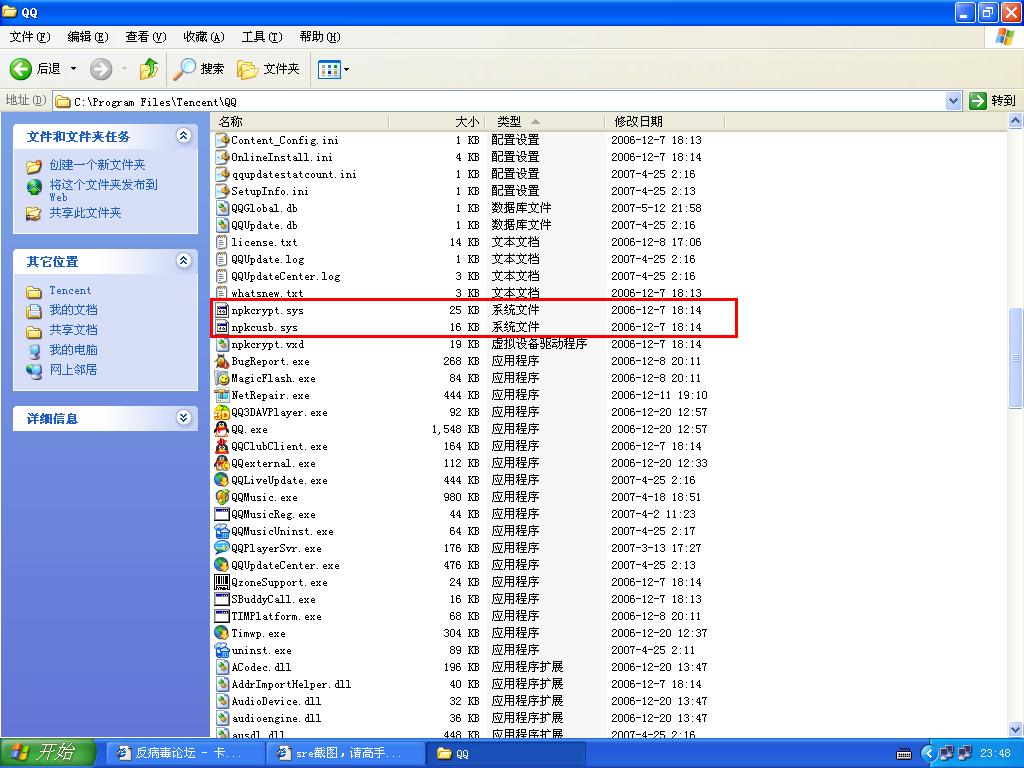Click 将这个文件夹发布到 Web link
Image resolution: width=1024 pixels, height=768 pixels.
(103, 190)
